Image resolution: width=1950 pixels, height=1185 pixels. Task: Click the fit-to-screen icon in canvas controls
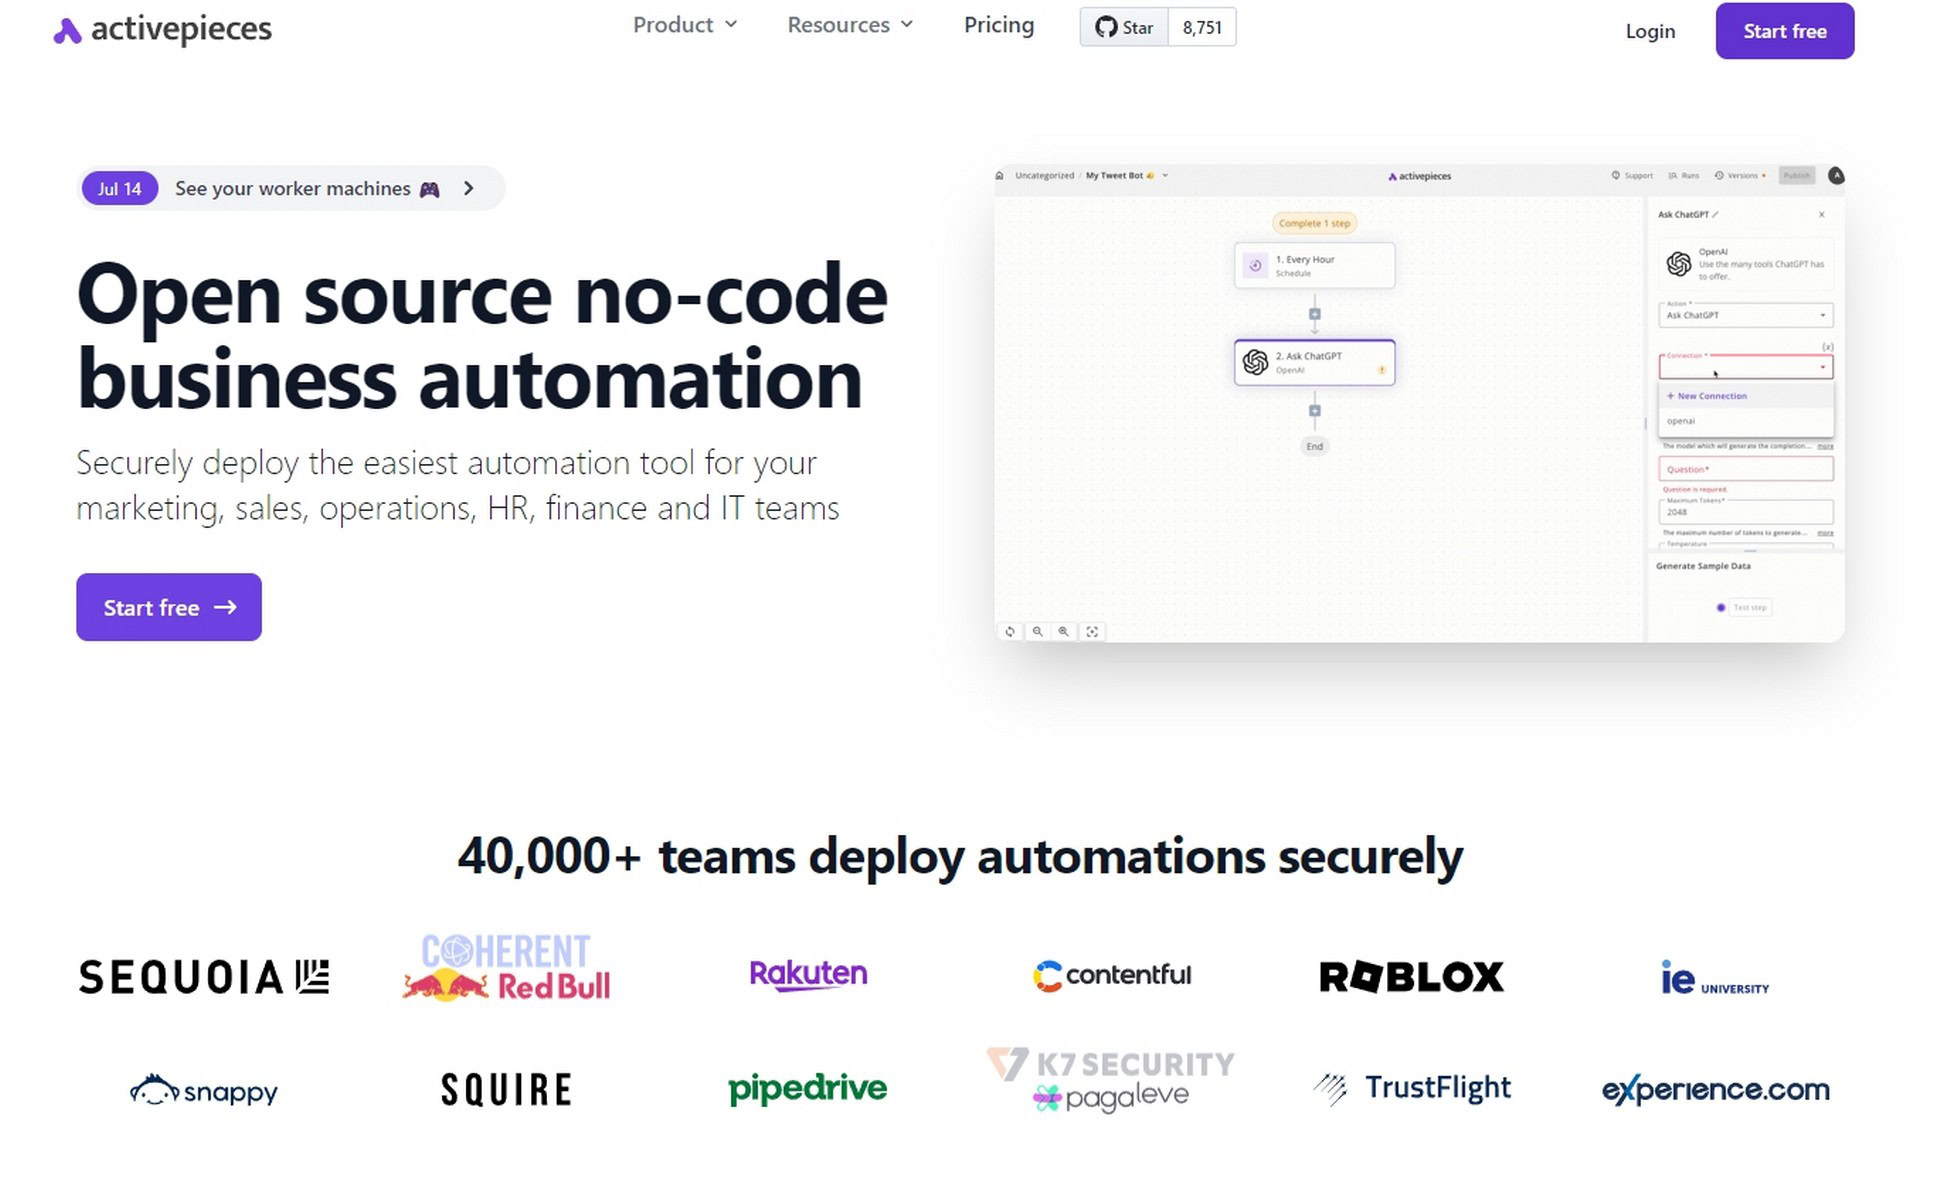tap(1092, 632)
